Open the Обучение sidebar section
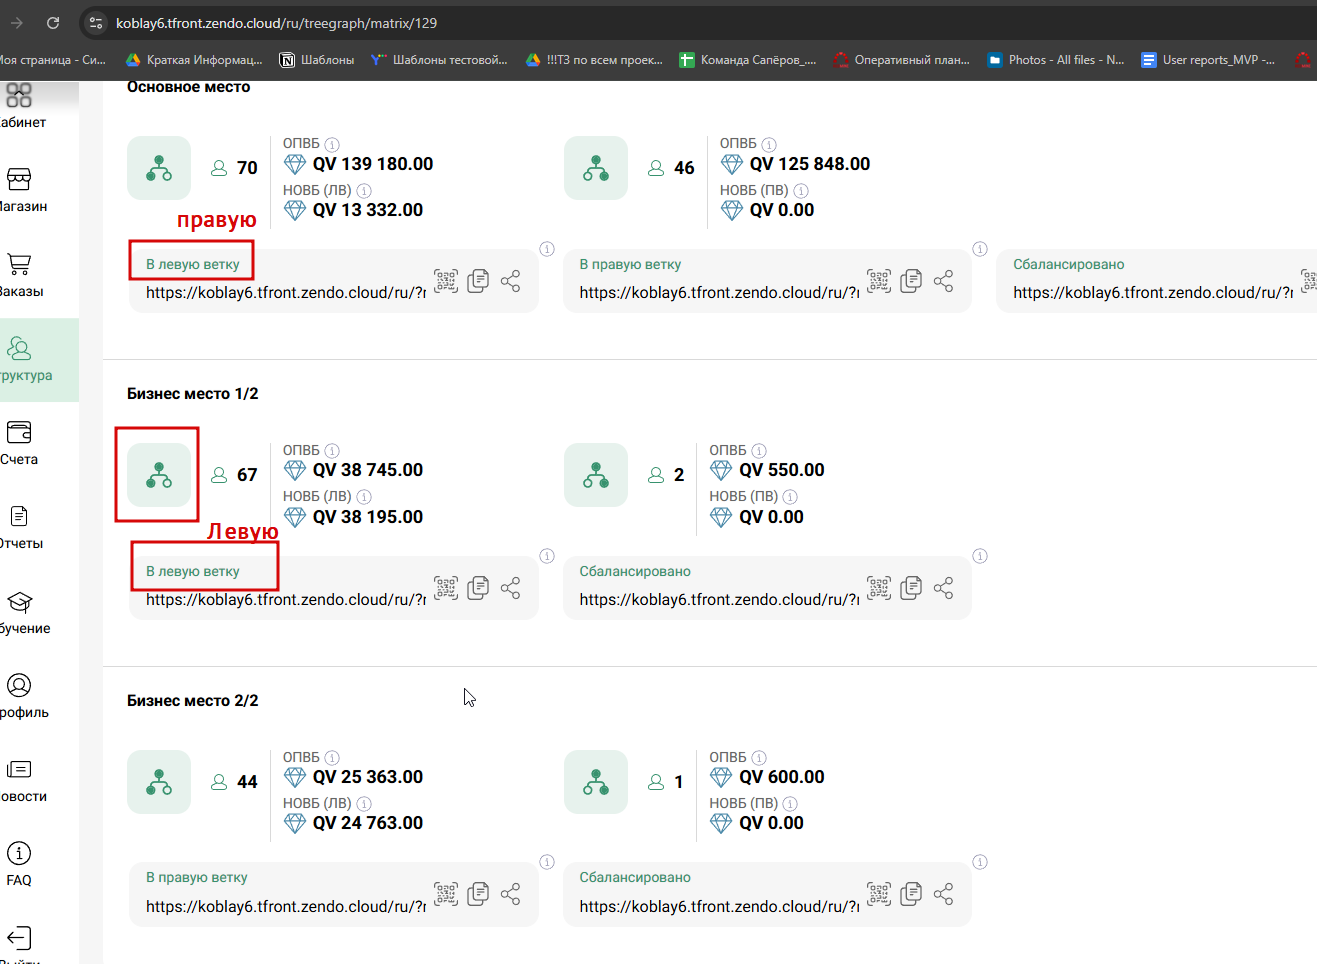 pos(22,613)
